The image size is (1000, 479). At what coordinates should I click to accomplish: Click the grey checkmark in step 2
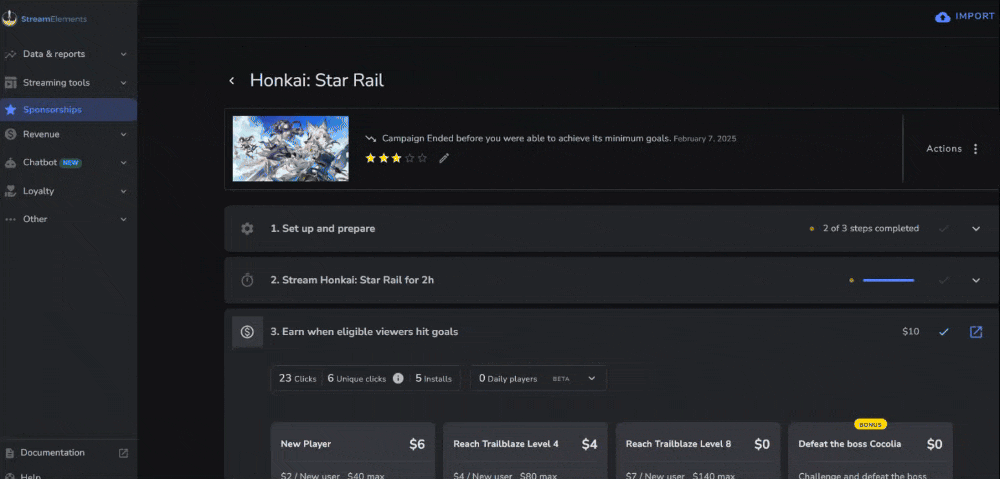click(944, 280)
